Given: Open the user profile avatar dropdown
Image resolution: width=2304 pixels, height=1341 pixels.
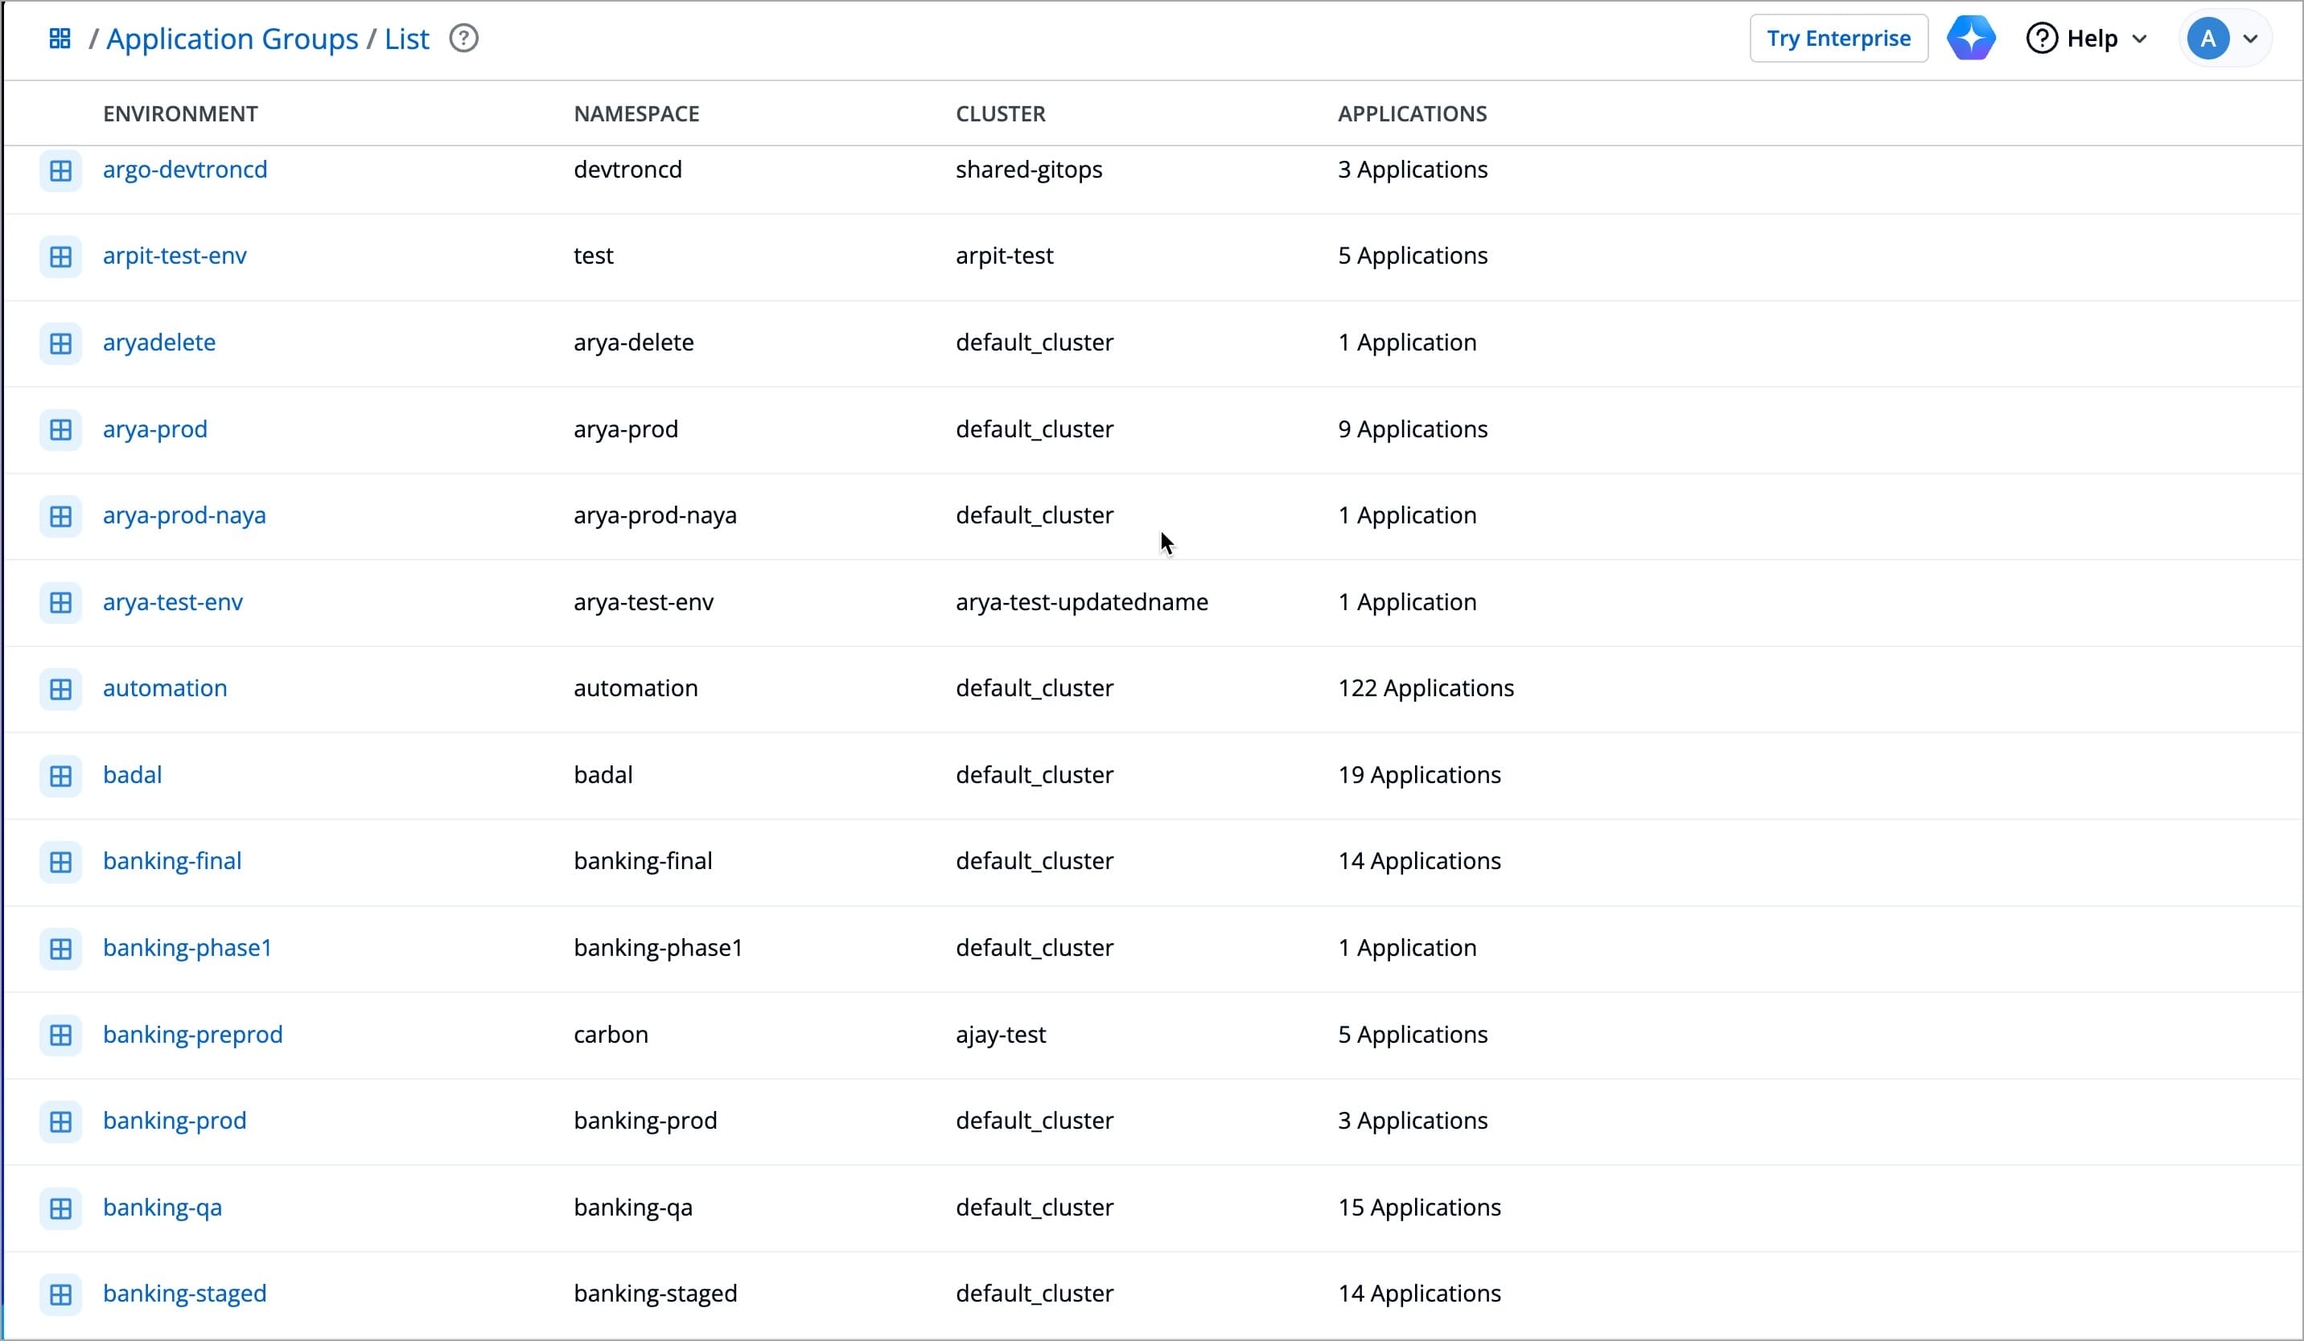Looking at the screenshot, I should coord(2223,39).
